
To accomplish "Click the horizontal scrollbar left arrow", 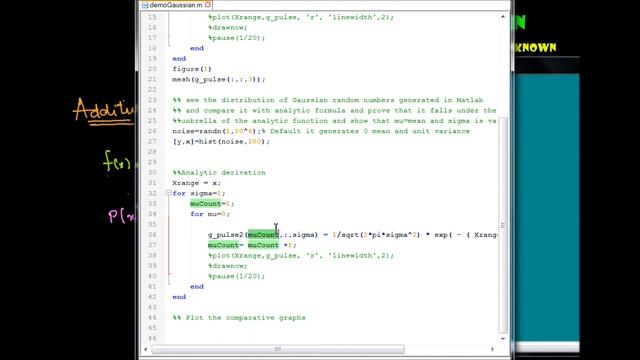I will pyautogui.click(x=146, y=349).
